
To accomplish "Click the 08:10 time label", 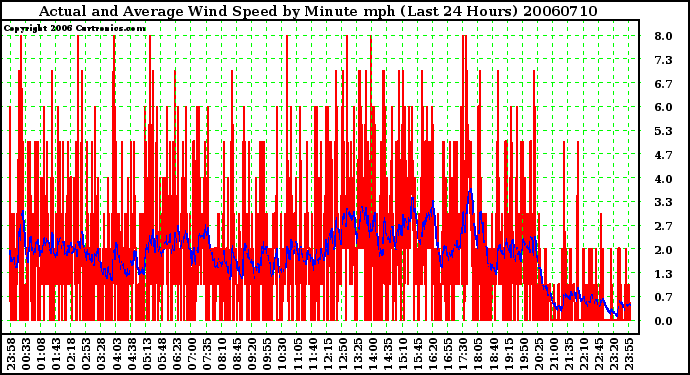I will coord(222,354).
